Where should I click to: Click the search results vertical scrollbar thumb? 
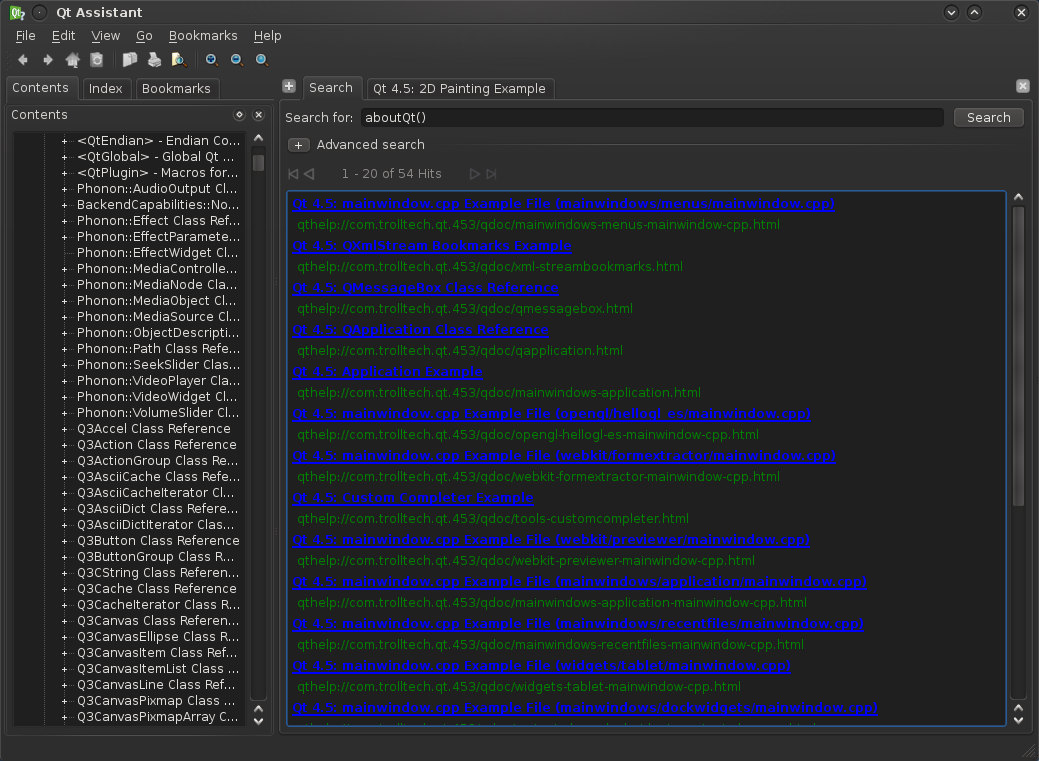click(1018, 358)
